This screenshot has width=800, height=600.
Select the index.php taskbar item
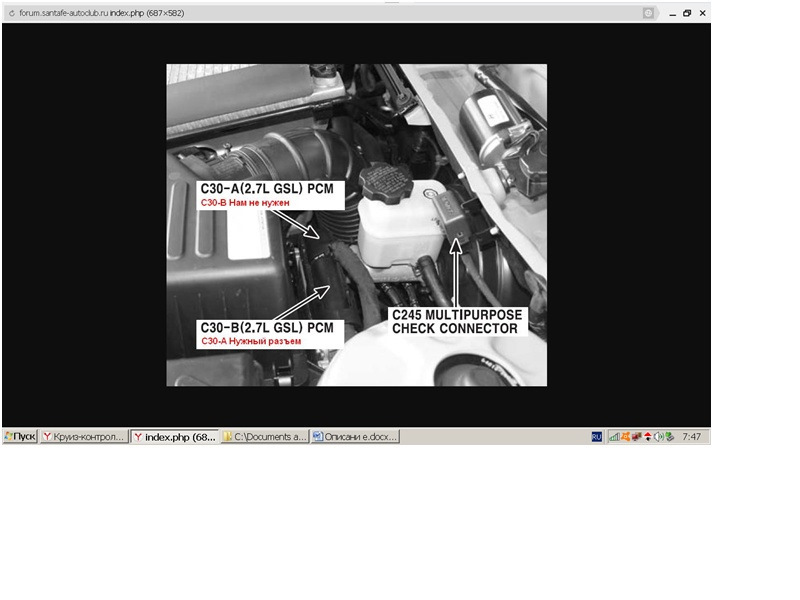coord(175,437)
